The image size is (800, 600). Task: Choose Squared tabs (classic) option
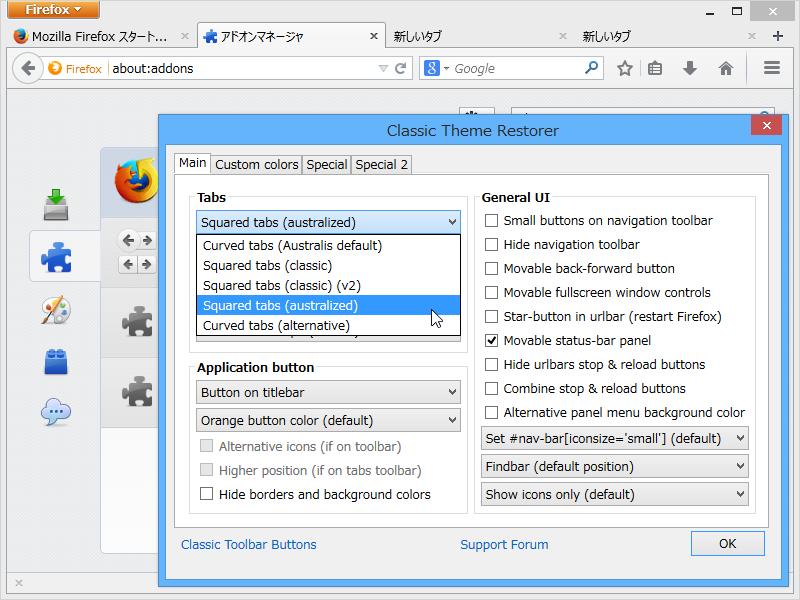pos(328,265)
